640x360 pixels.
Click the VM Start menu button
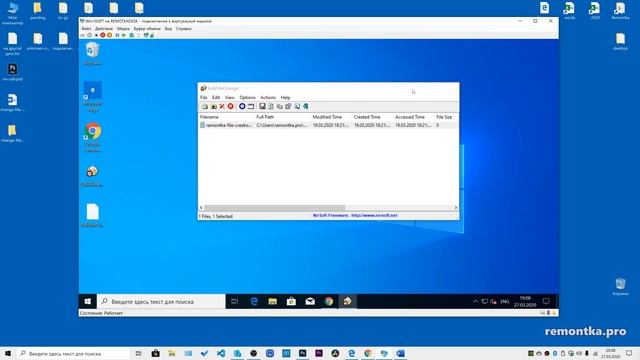pyautogui.click(x=88, y=302)
